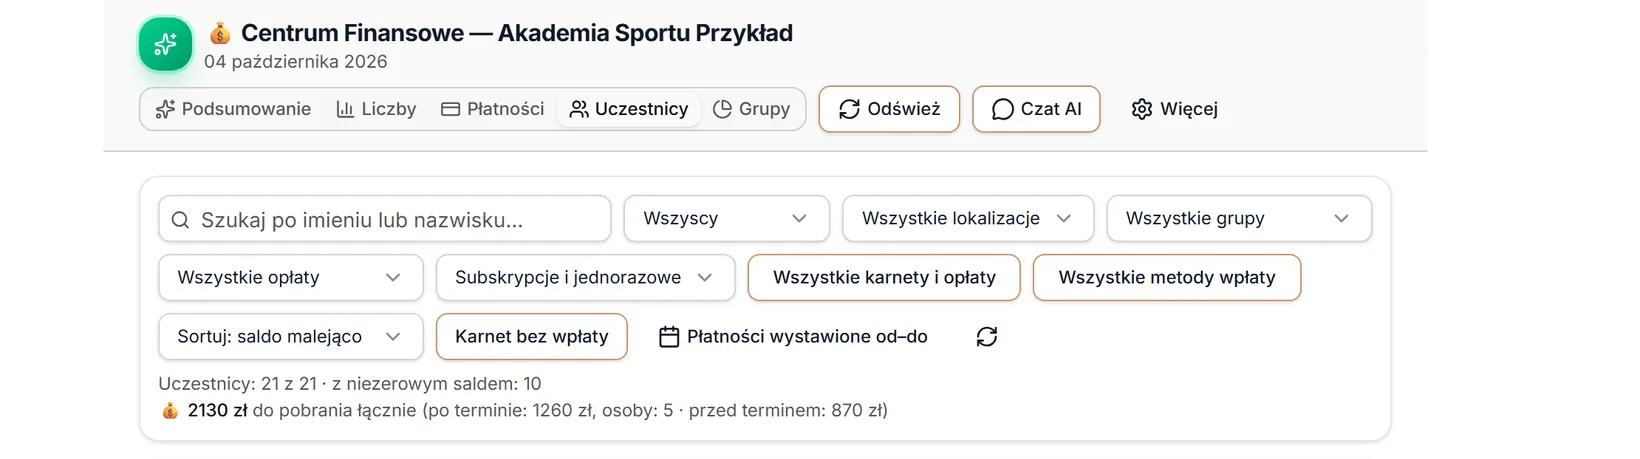Screen dimensions: 1640x459
Task: Click the 2130 zł total amount text
Action: [217, 410]
